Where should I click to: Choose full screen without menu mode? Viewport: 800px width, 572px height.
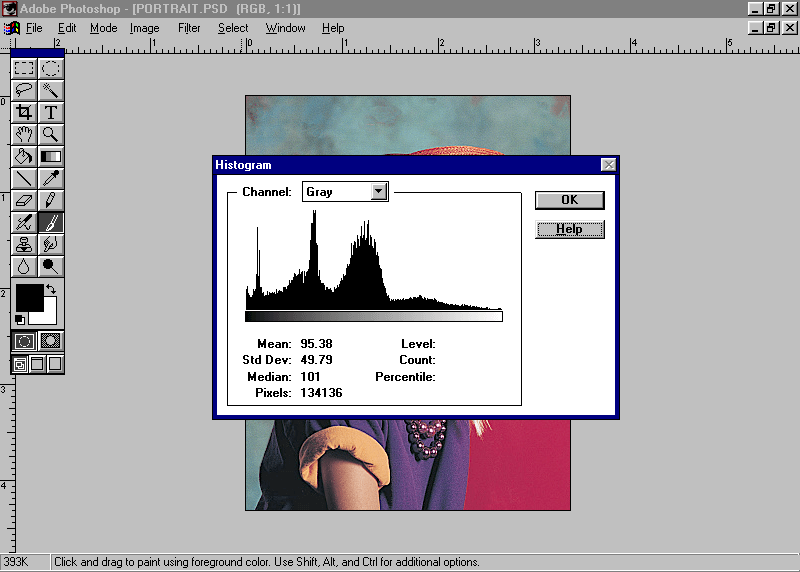tap(55, 364)
